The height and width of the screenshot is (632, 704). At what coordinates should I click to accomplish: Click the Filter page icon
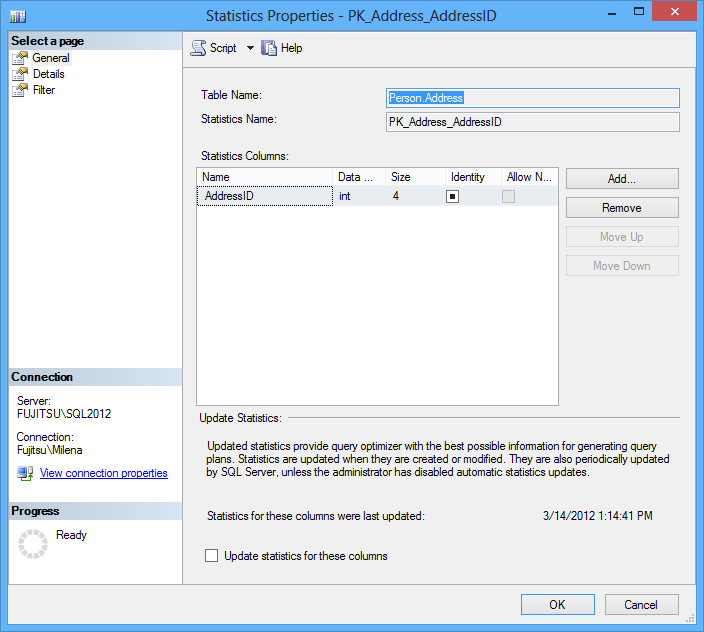coord(19,90)
